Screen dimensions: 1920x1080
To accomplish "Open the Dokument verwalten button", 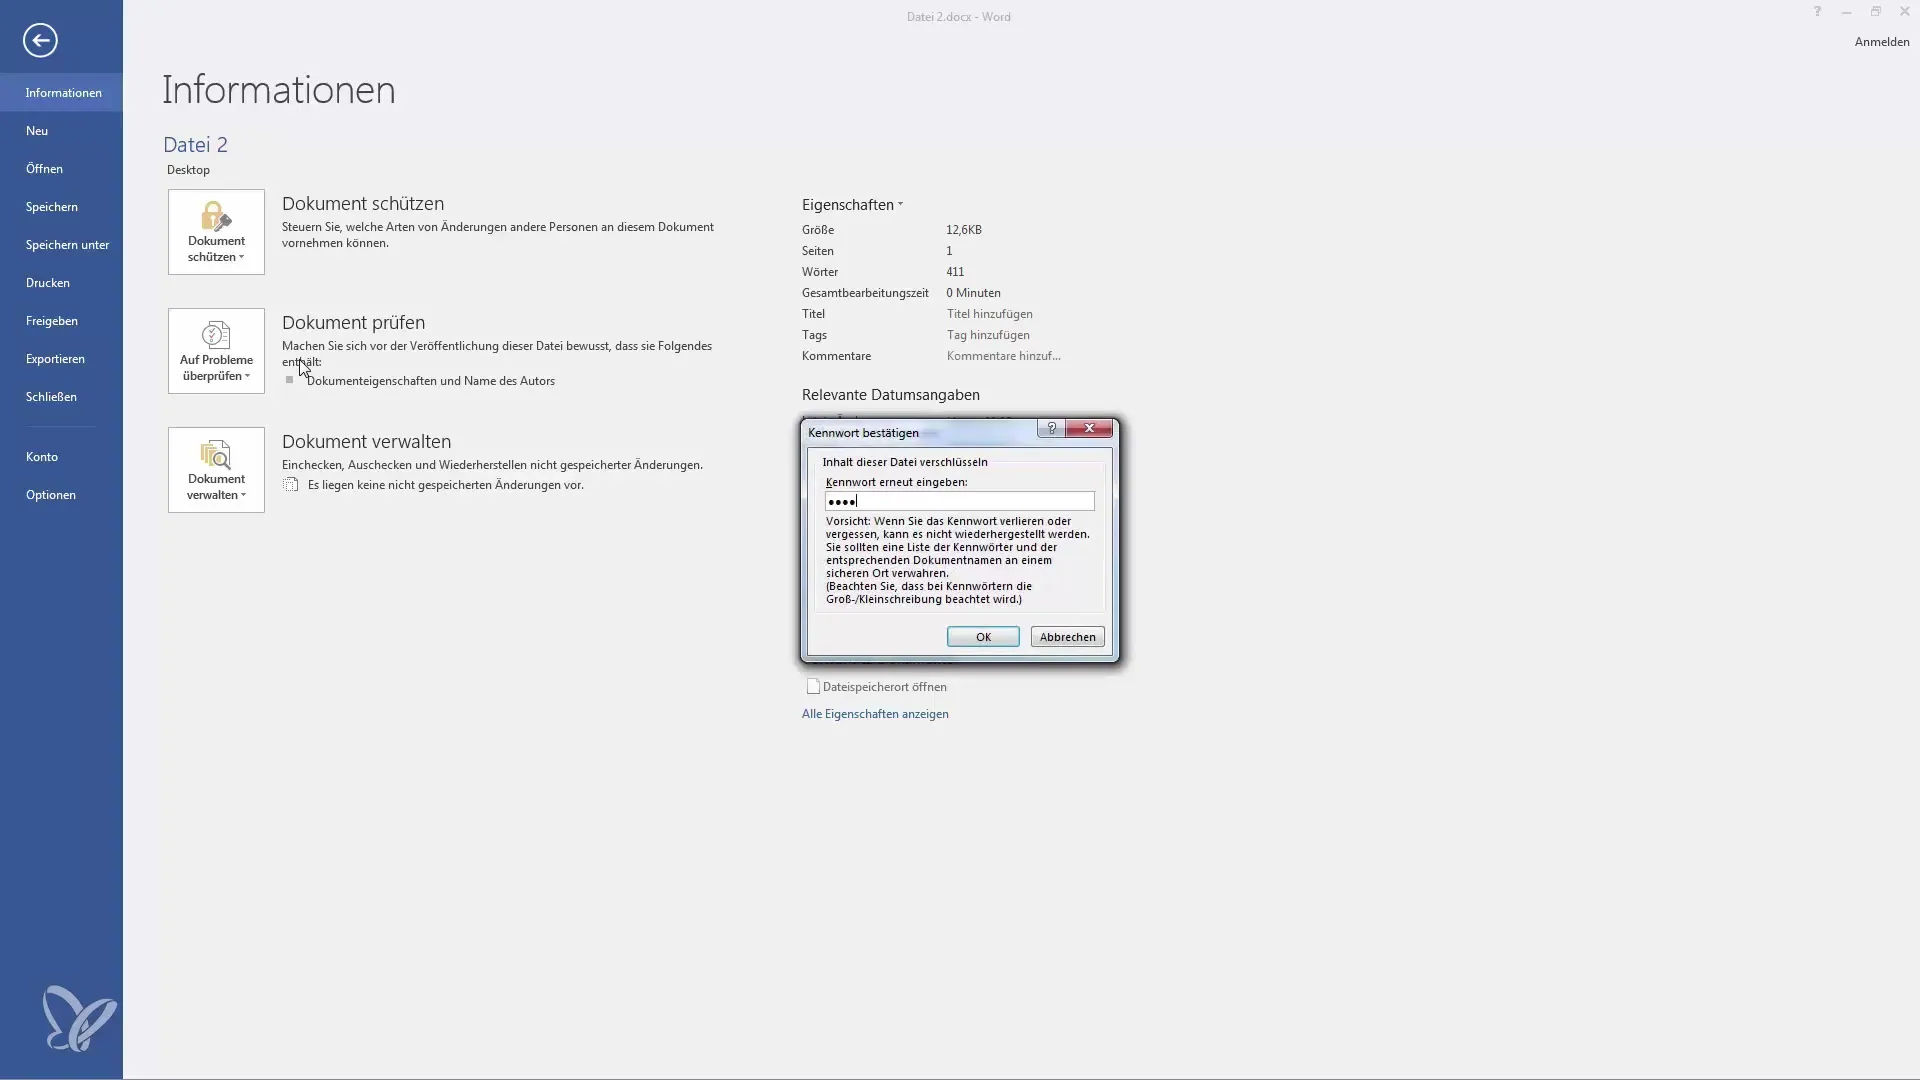I will point(216,470).
